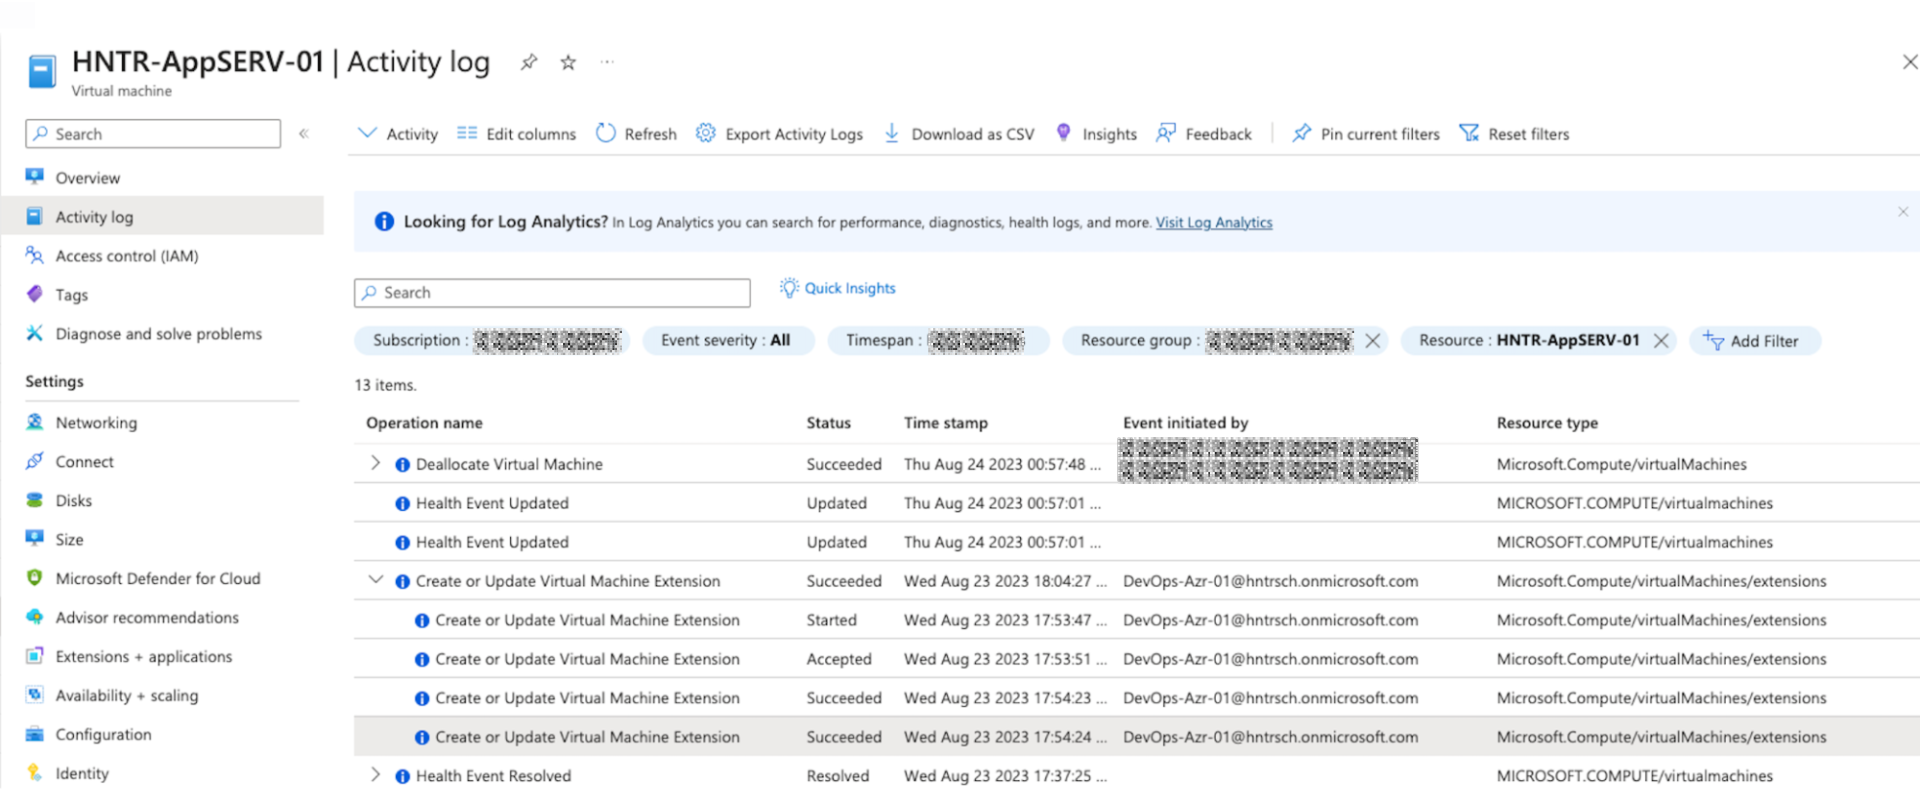Viewport: 1920px width, 791px height.
Task: Pin the Activity log blade
Action: [x=529, y=62]
